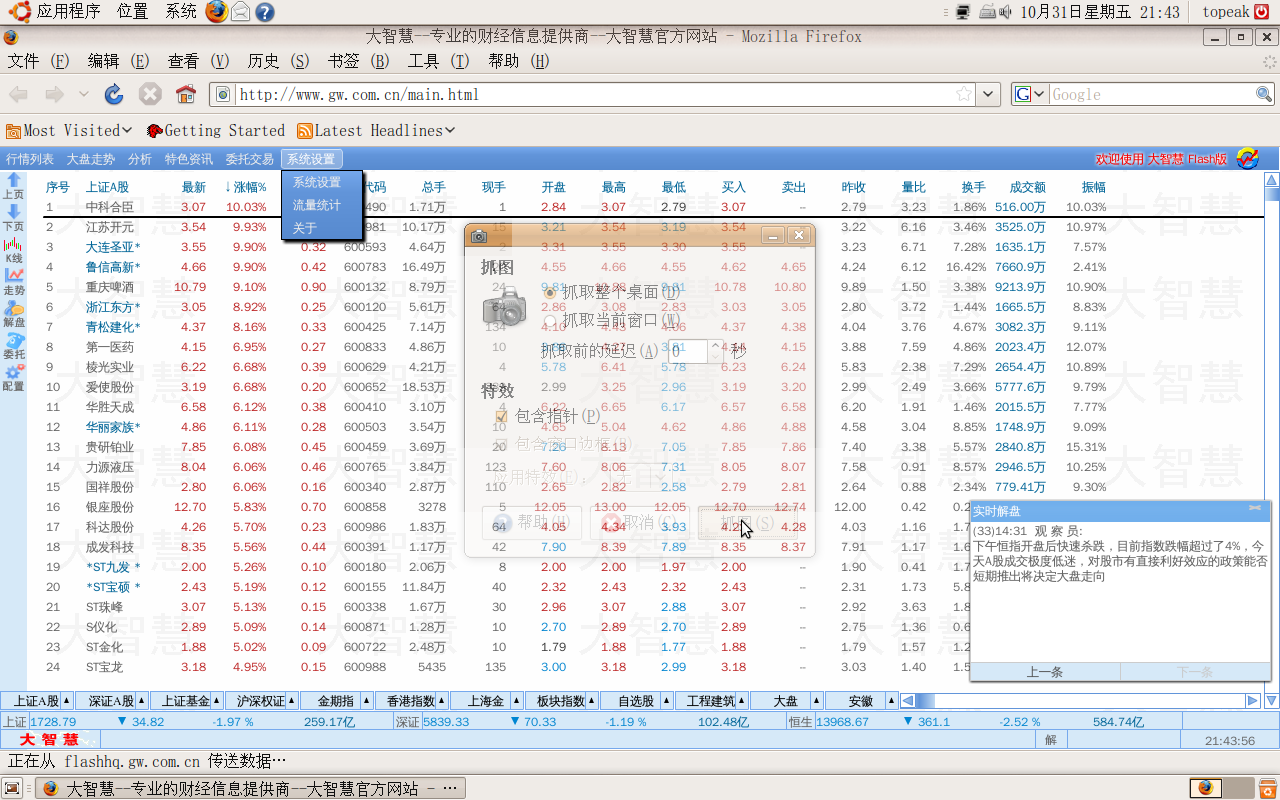Select the 抓取整个桌面 radio option

click(x=549, y=292)
